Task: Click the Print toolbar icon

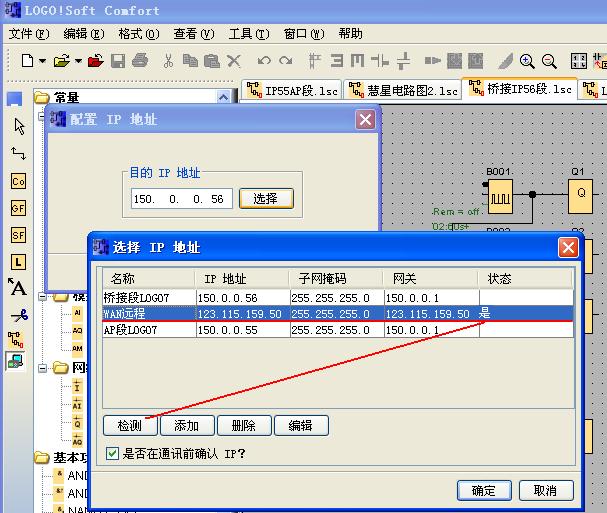Action: tap(140, 60)
